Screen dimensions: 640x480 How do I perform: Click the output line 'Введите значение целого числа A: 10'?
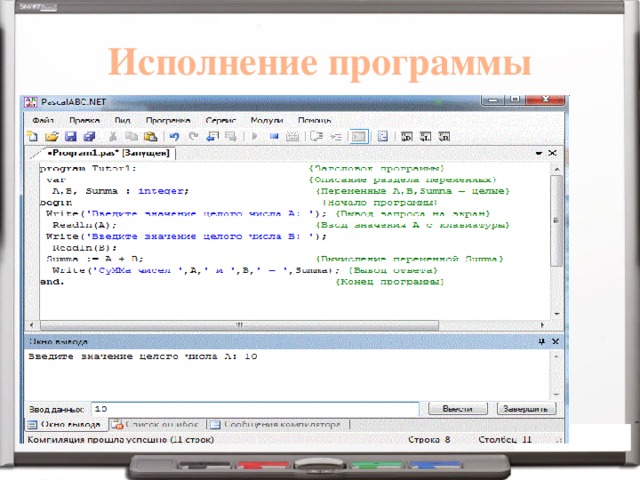pyautogui.click(x=143, y=356)
